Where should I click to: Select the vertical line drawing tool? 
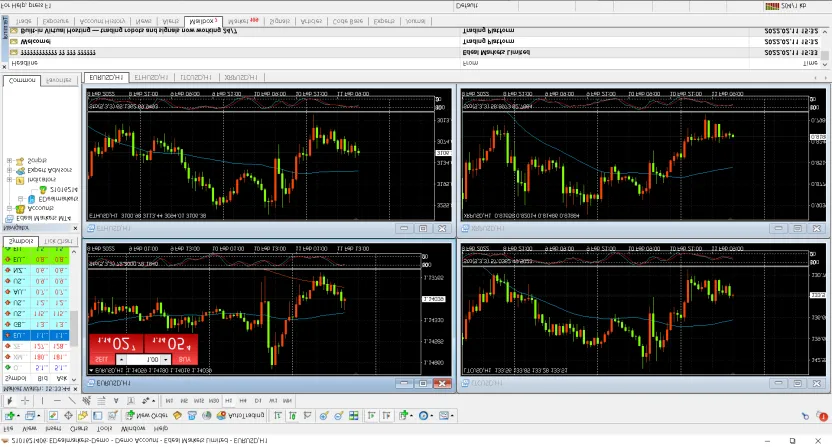point(42,401)
